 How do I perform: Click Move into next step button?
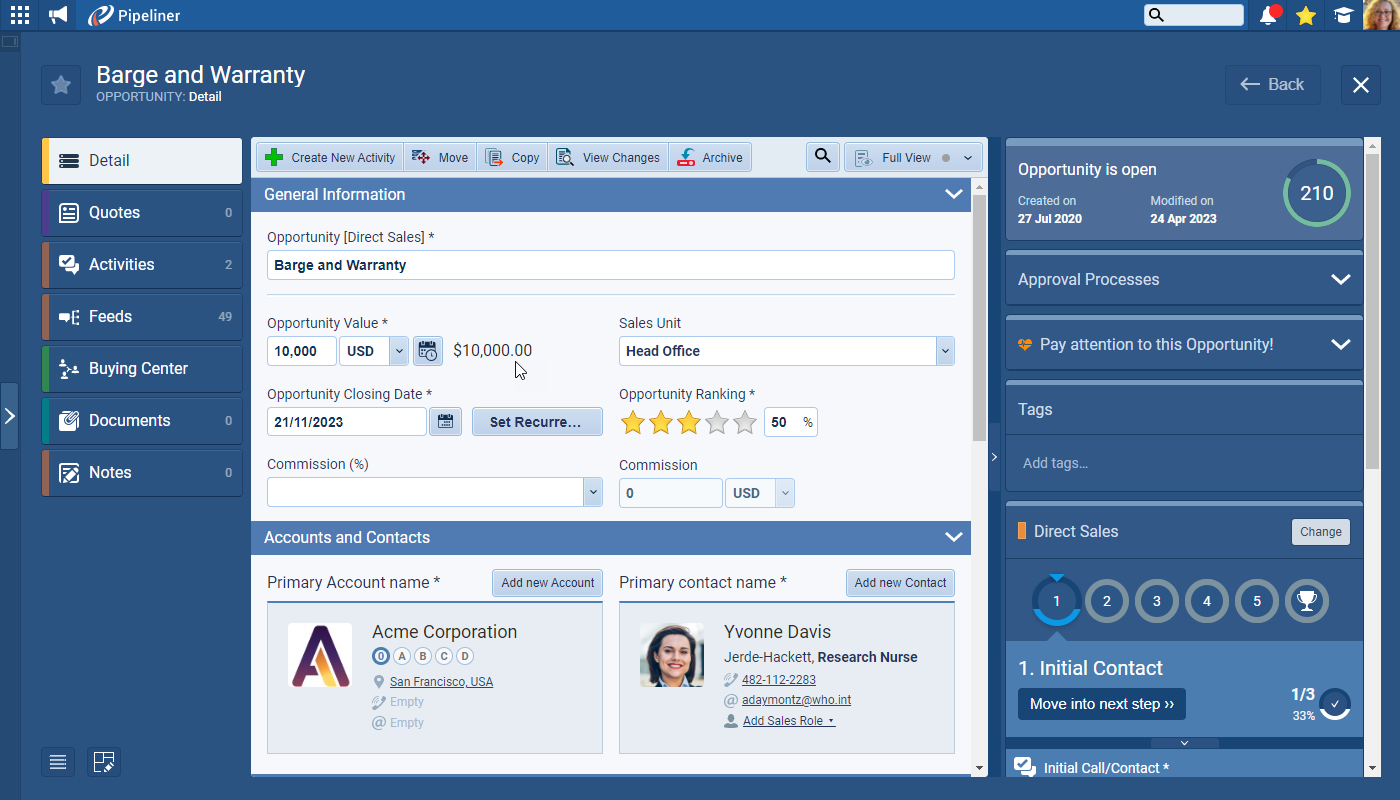pyautogui.click(x=1101, y=704)
